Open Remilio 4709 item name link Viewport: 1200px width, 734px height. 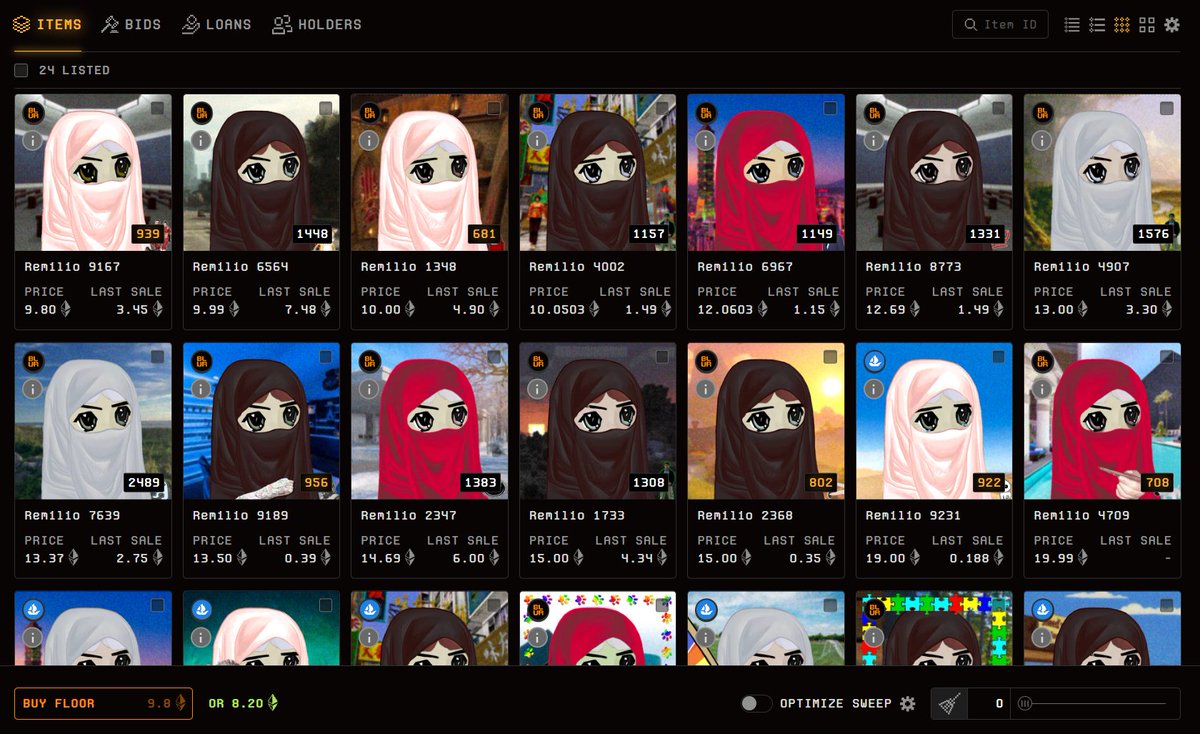click(x=1081, y=515)
